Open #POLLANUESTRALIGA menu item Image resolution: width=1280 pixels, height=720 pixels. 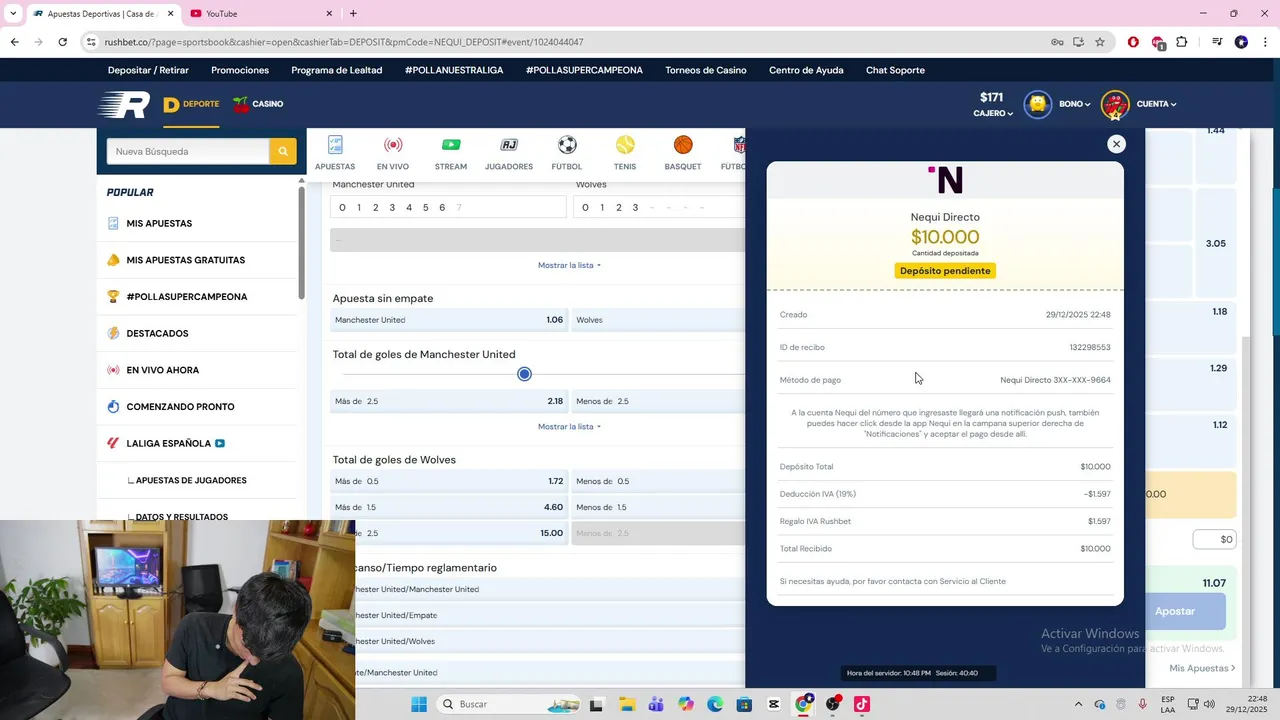pos(454,70)
